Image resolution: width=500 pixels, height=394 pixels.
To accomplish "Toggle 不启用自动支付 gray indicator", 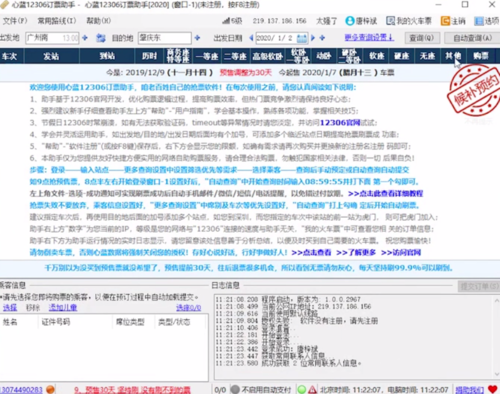I will [235, 389].
